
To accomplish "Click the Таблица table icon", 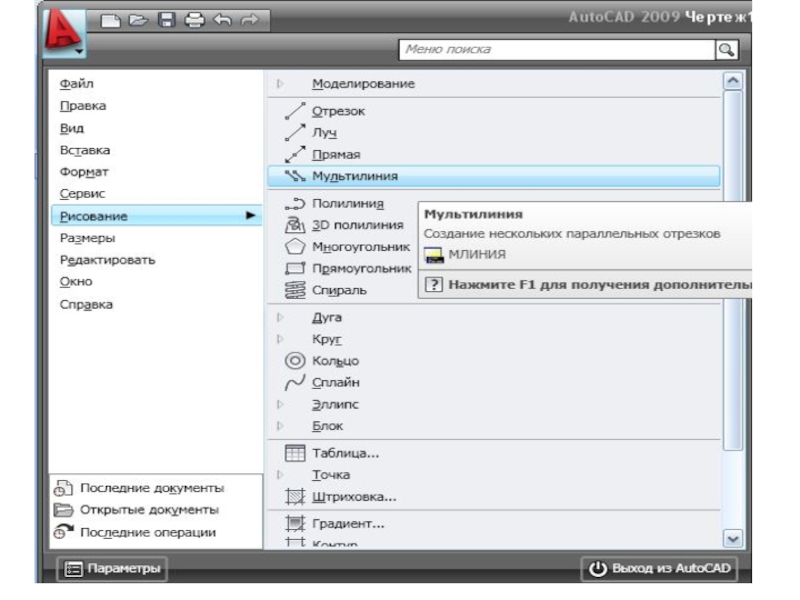I will tap(295, 453).
